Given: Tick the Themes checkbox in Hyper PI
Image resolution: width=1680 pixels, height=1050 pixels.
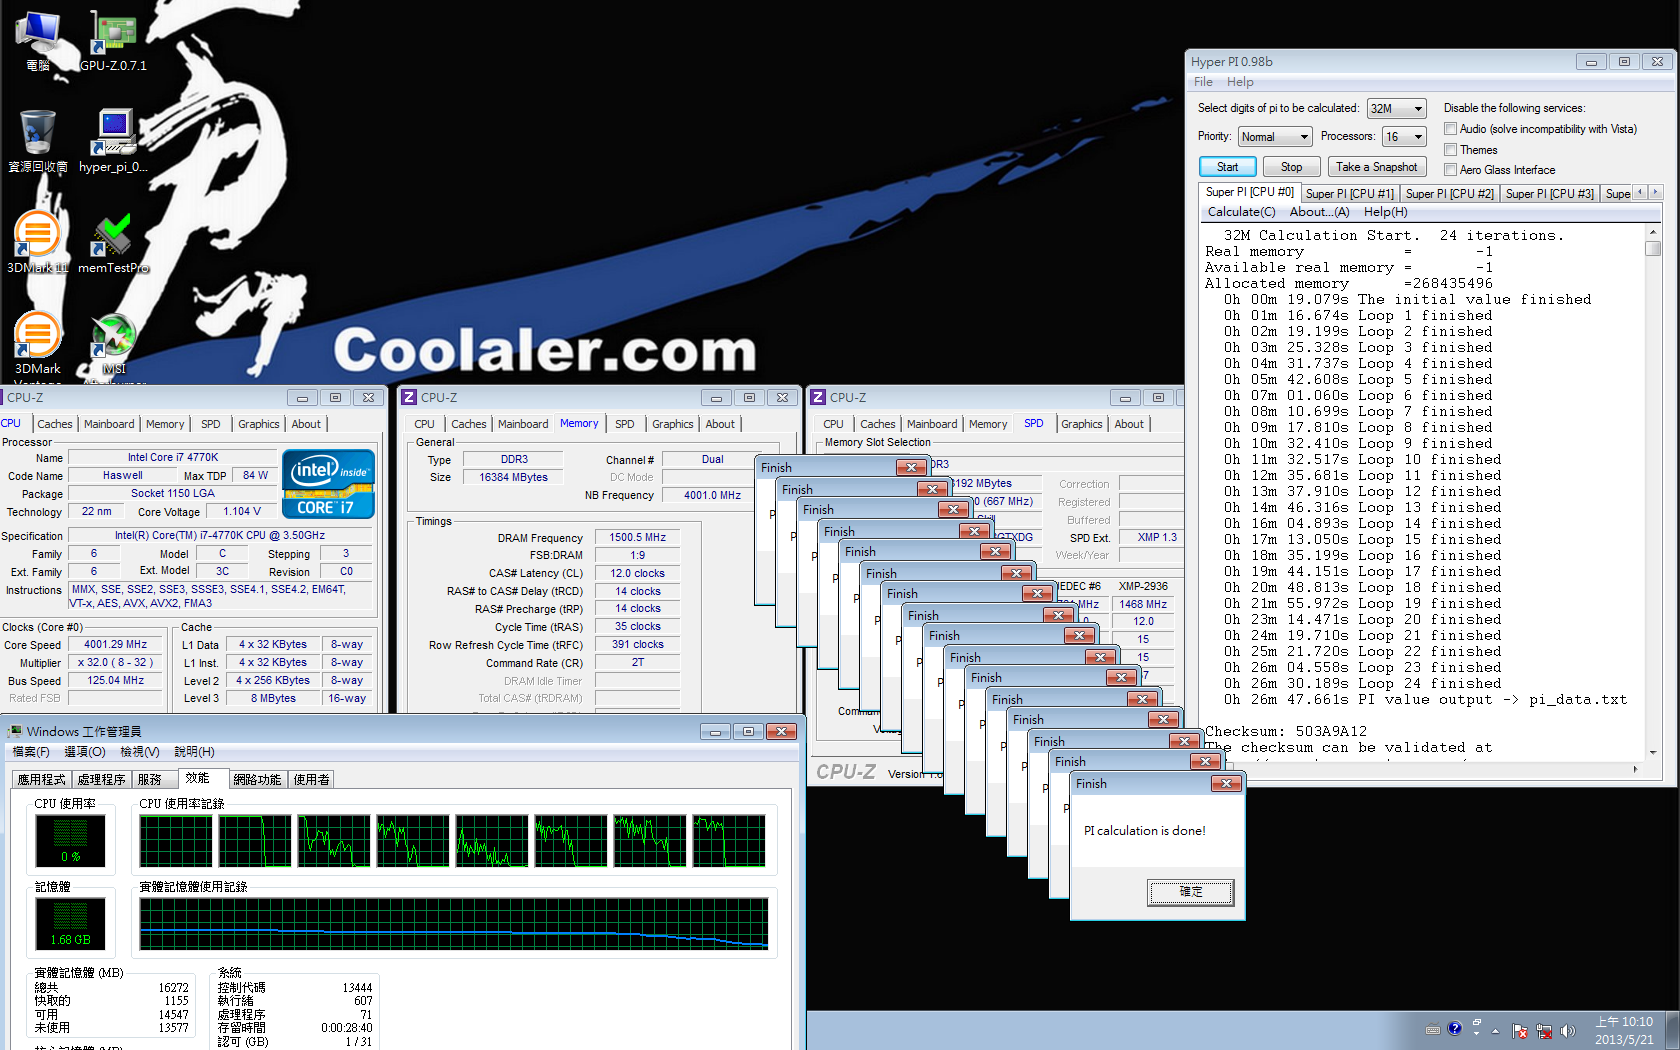Looking at the screenshot, I should tap(1450, 150).
